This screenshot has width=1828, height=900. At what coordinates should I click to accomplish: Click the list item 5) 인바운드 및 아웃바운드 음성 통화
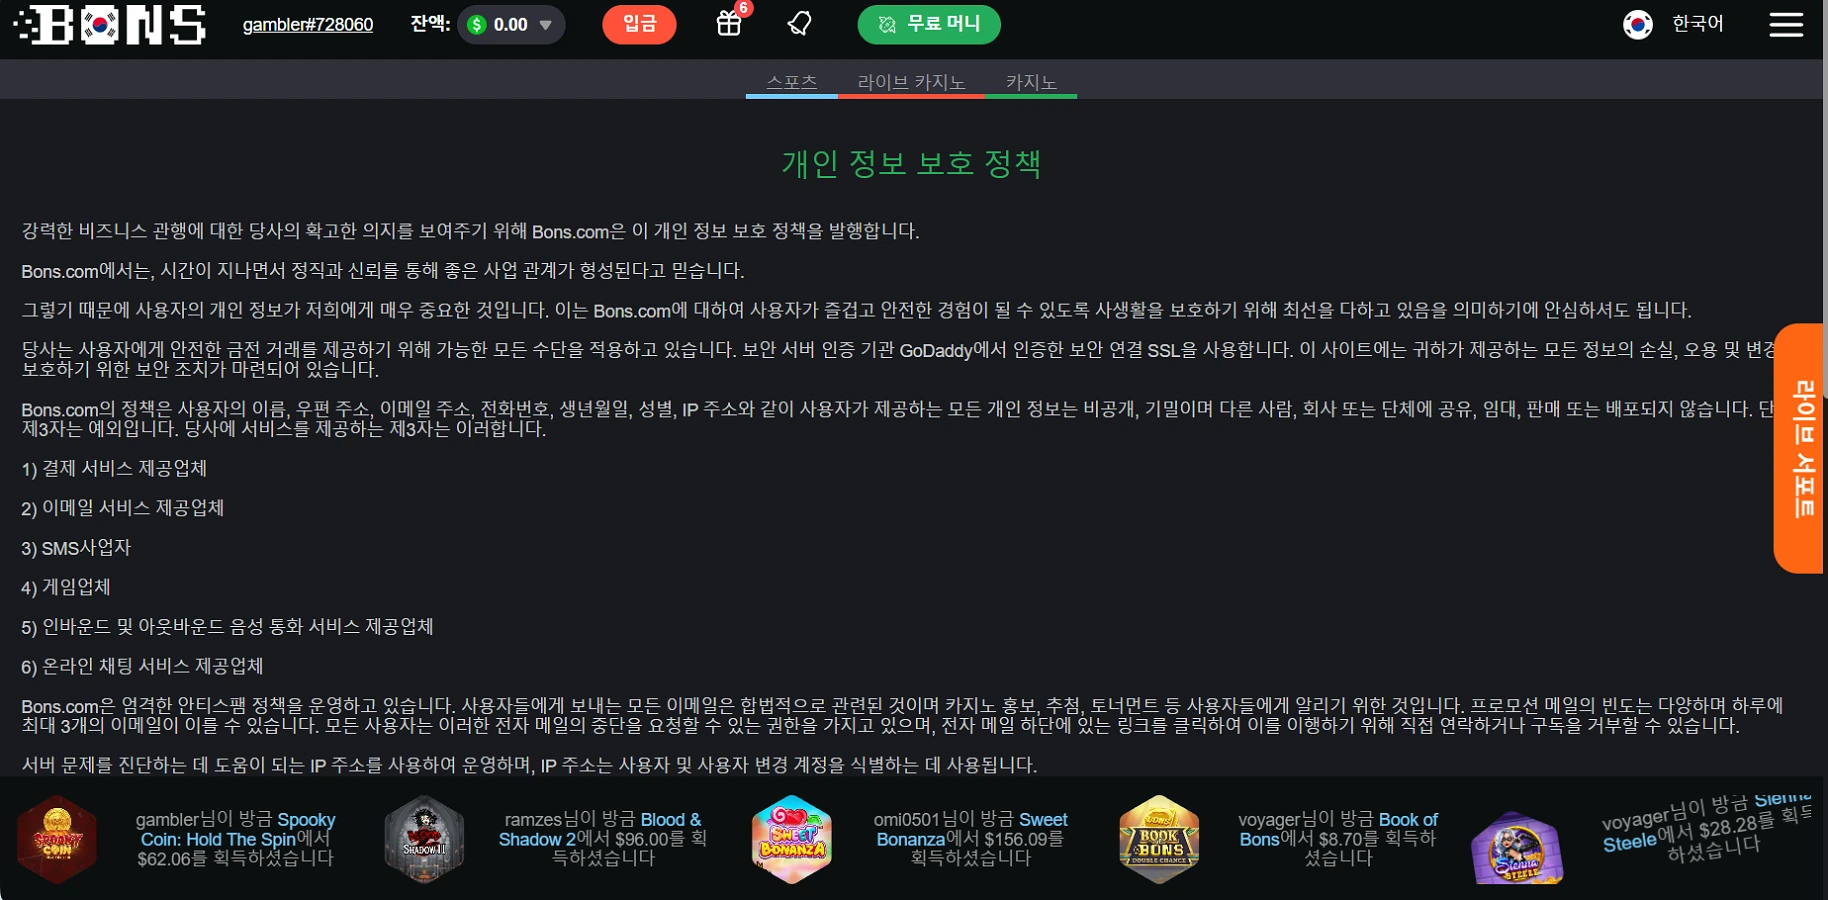[227, 627]
